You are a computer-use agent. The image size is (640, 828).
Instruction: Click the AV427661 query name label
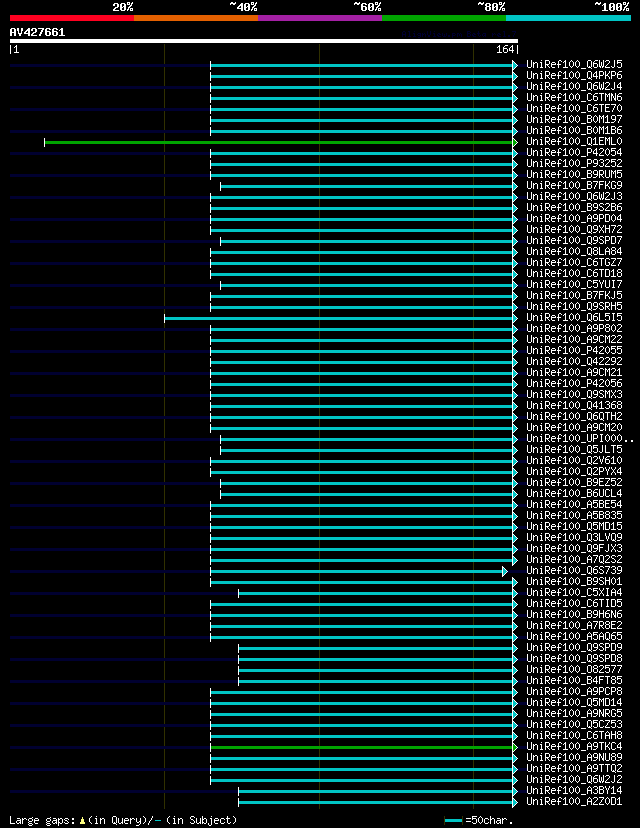click(x=37, y=32)
